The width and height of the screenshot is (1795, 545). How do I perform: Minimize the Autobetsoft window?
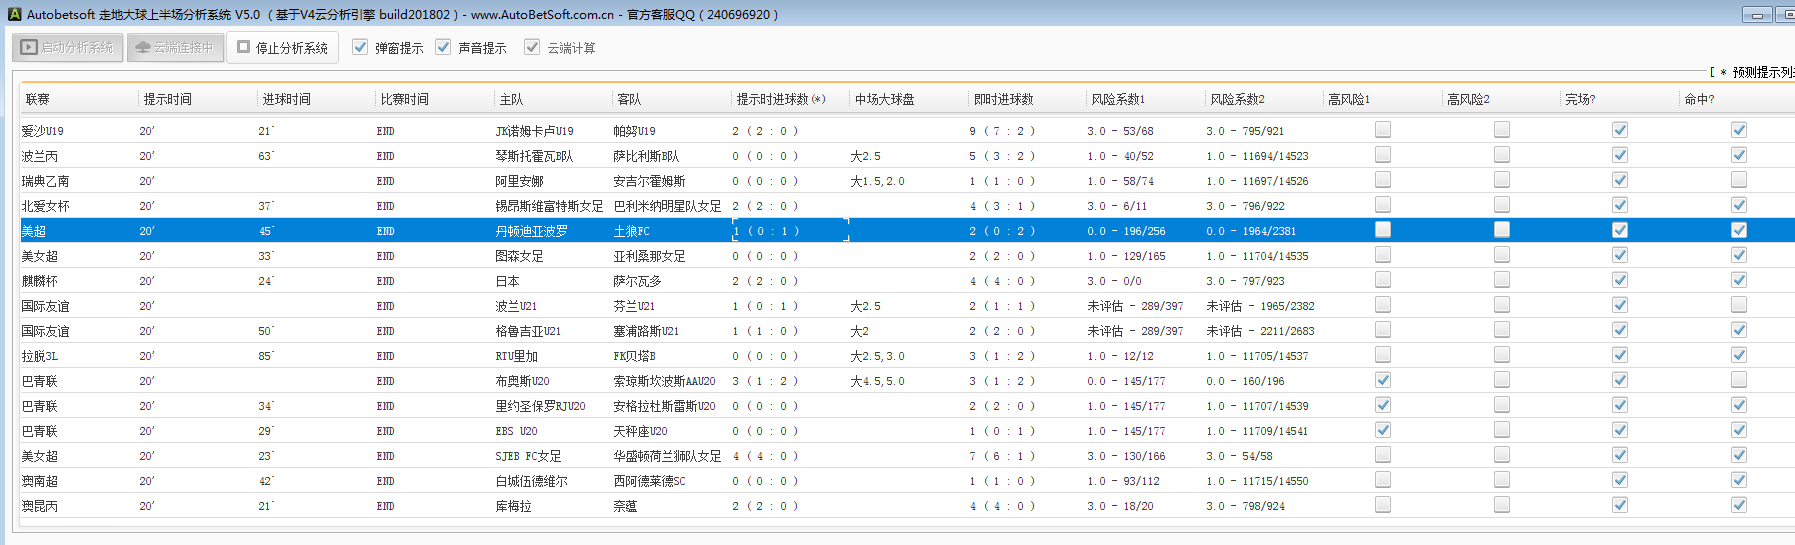[x=1757, y=14]
